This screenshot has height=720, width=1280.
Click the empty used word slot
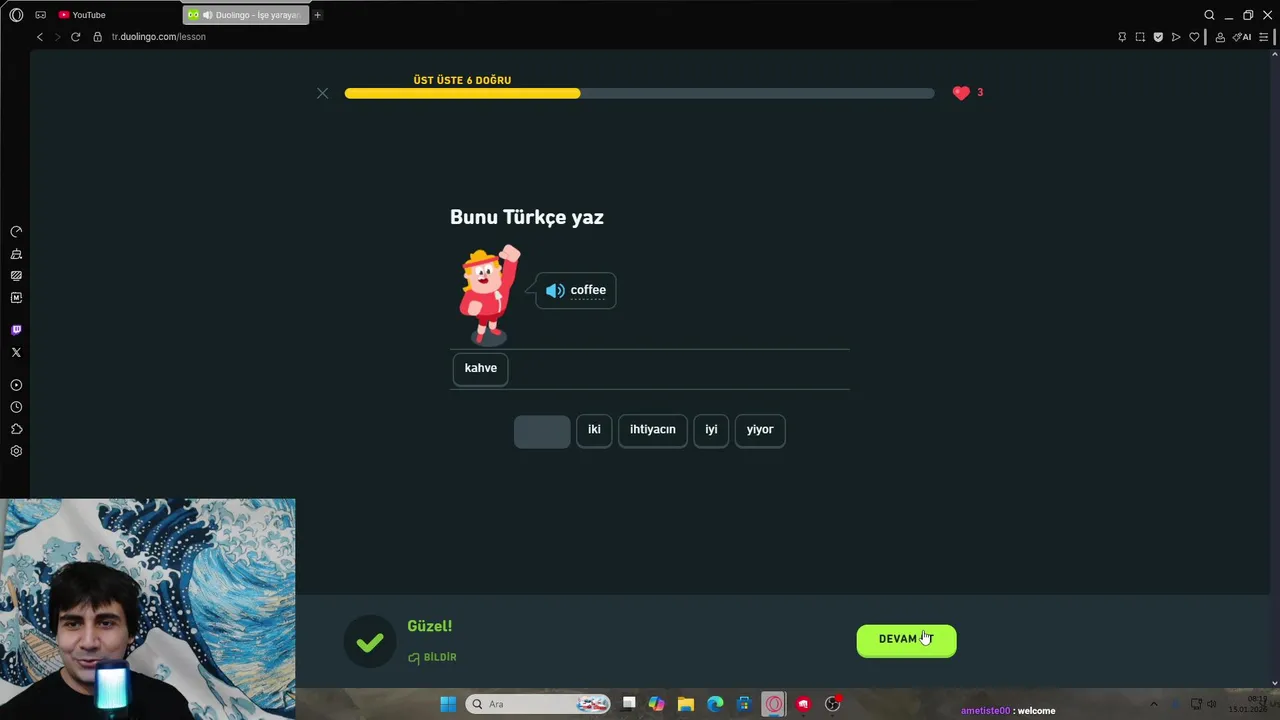coord(542,431)
